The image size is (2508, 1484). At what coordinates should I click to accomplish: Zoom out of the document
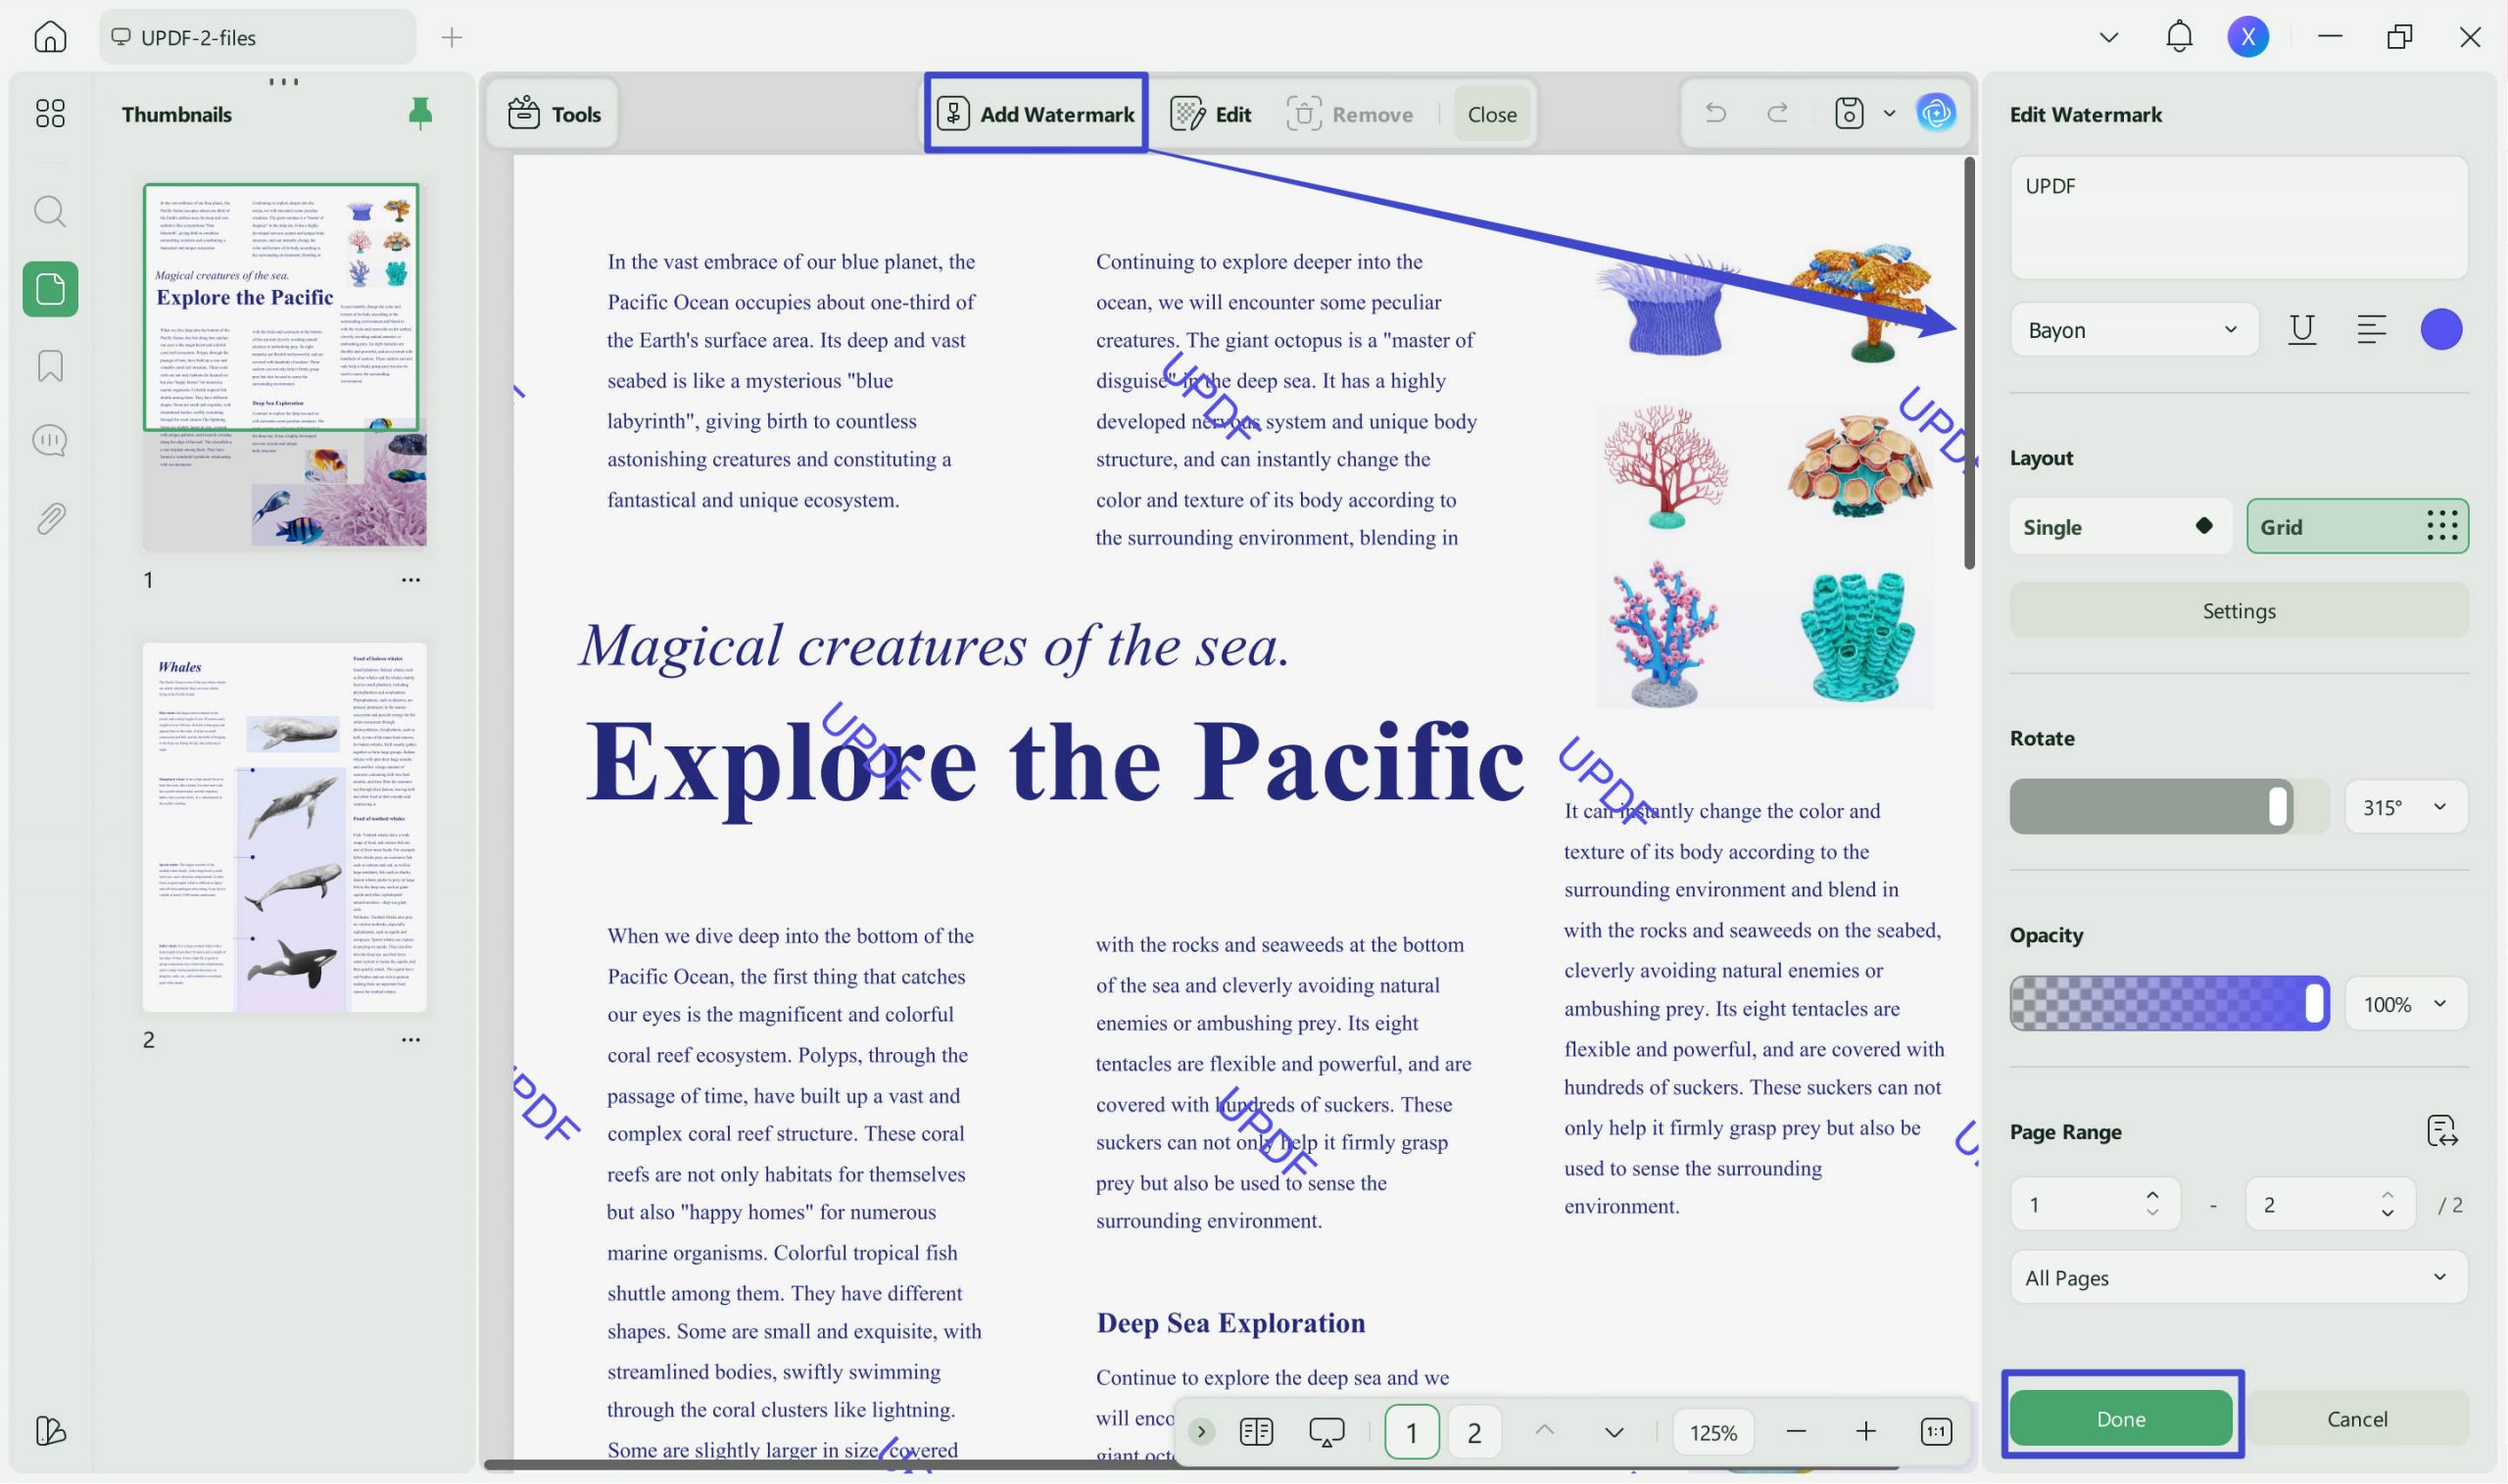pos(1796,1431)
